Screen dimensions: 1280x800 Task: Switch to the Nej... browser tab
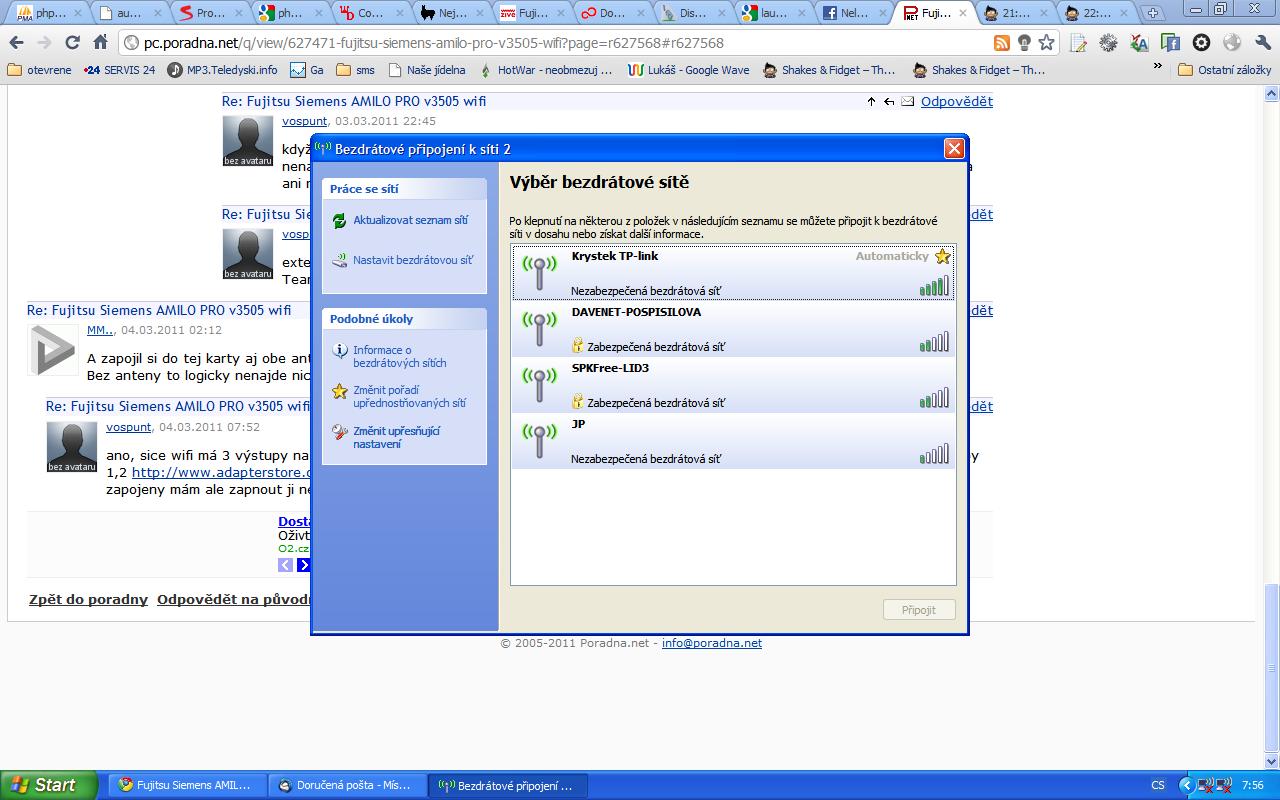pyautogui.click(x=450, y=13)
